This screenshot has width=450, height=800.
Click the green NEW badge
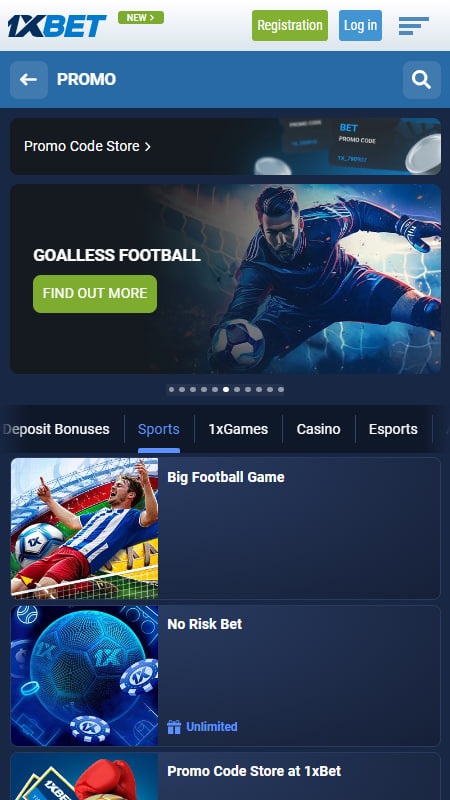click(141, 18)
